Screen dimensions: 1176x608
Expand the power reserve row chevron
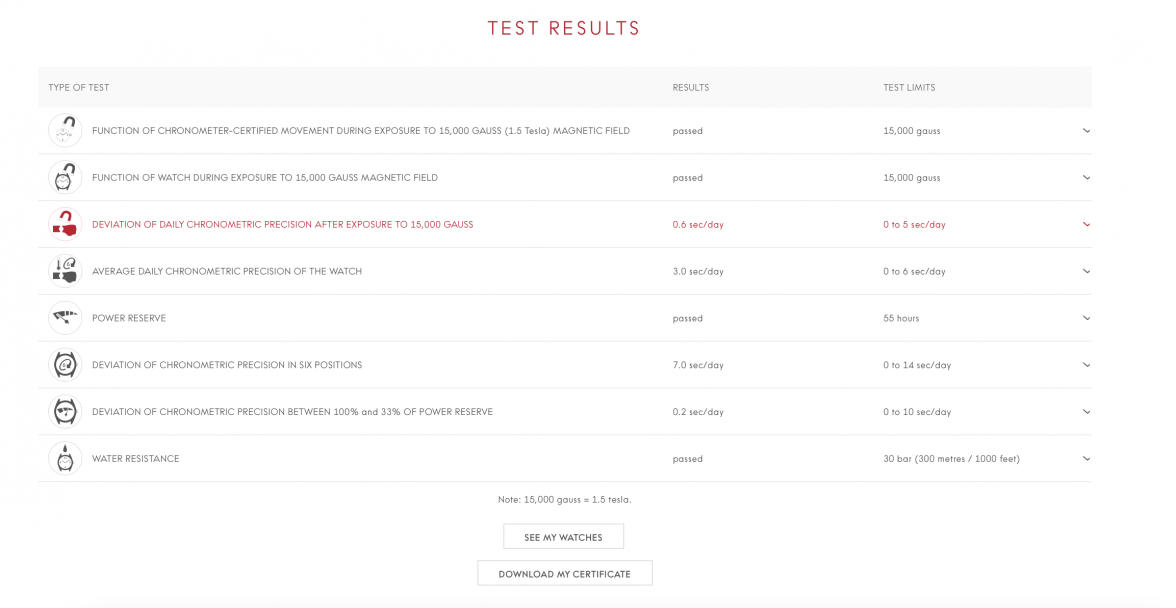coord(1086,318)
